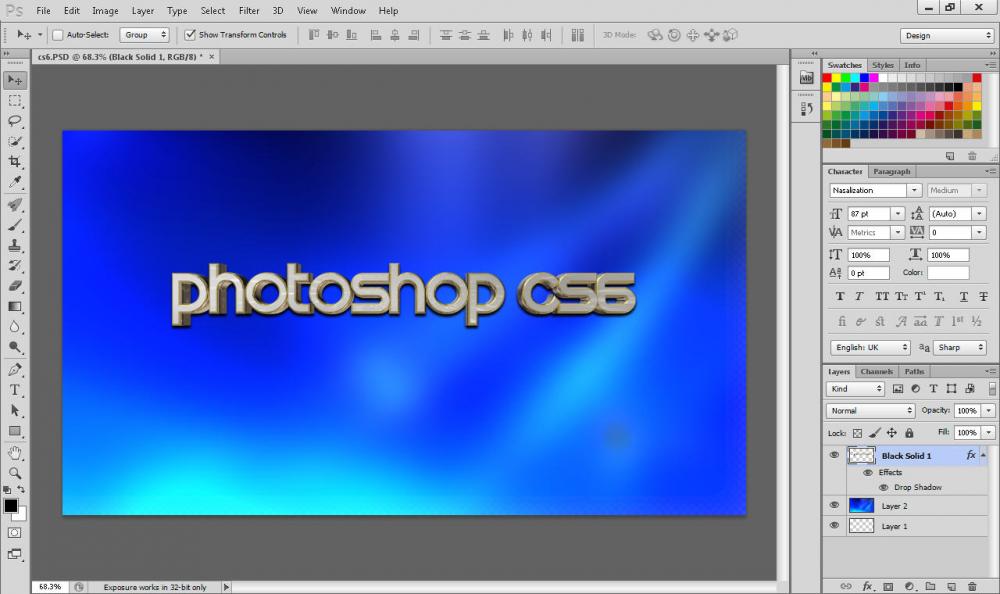Open the Character text Color swatch
Viewport: 1000px width, 594px height.
pos(948,272)
